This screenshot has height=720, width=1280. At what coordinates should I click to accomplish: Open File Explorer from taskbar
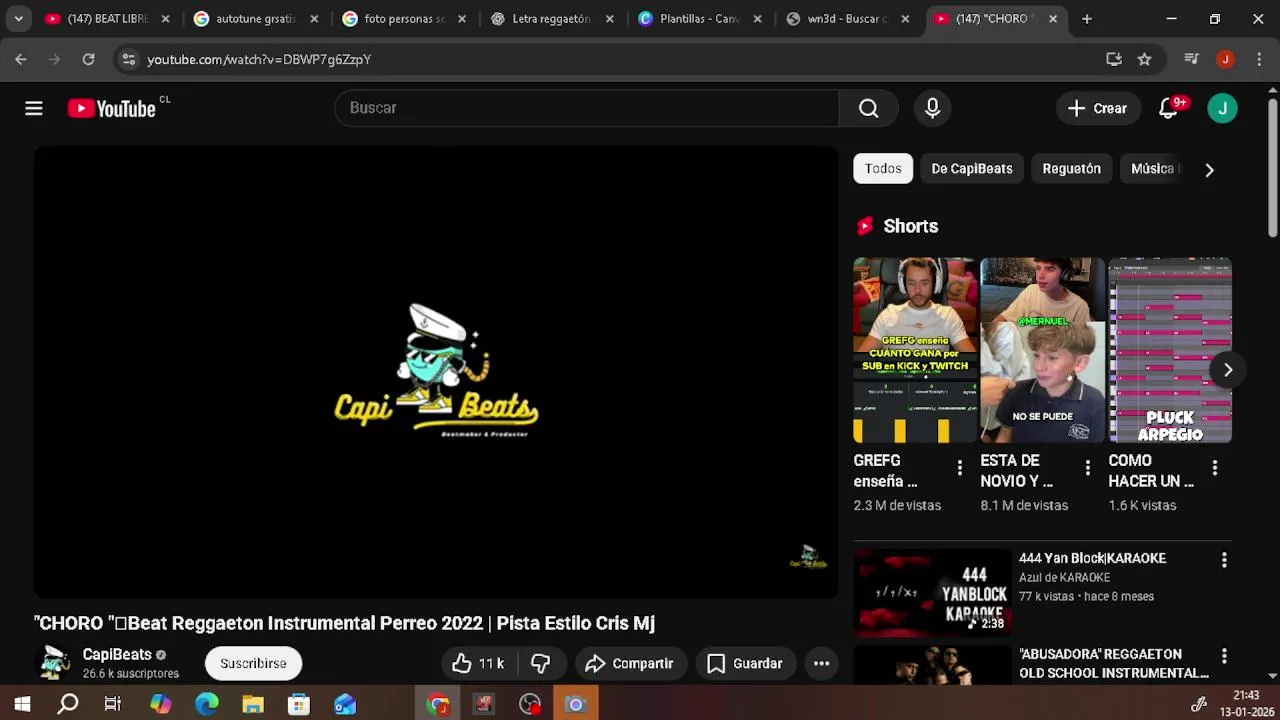(x=253, y=704)
